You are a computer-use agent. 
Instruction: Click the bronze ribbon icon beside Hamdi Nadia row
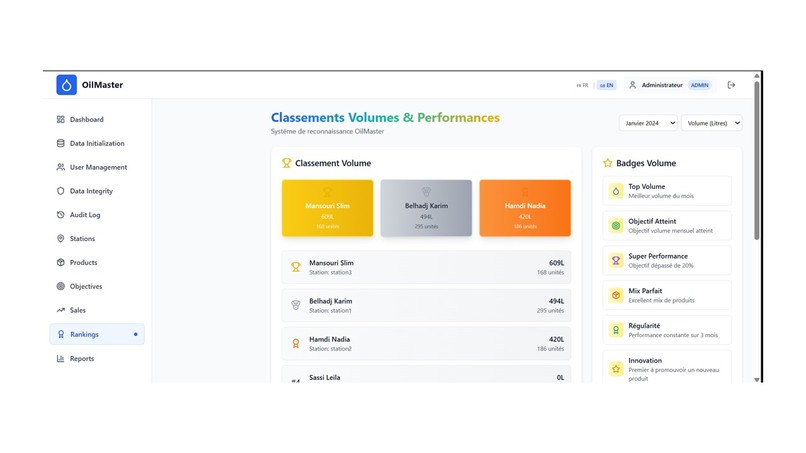click(x=296, y=343)
